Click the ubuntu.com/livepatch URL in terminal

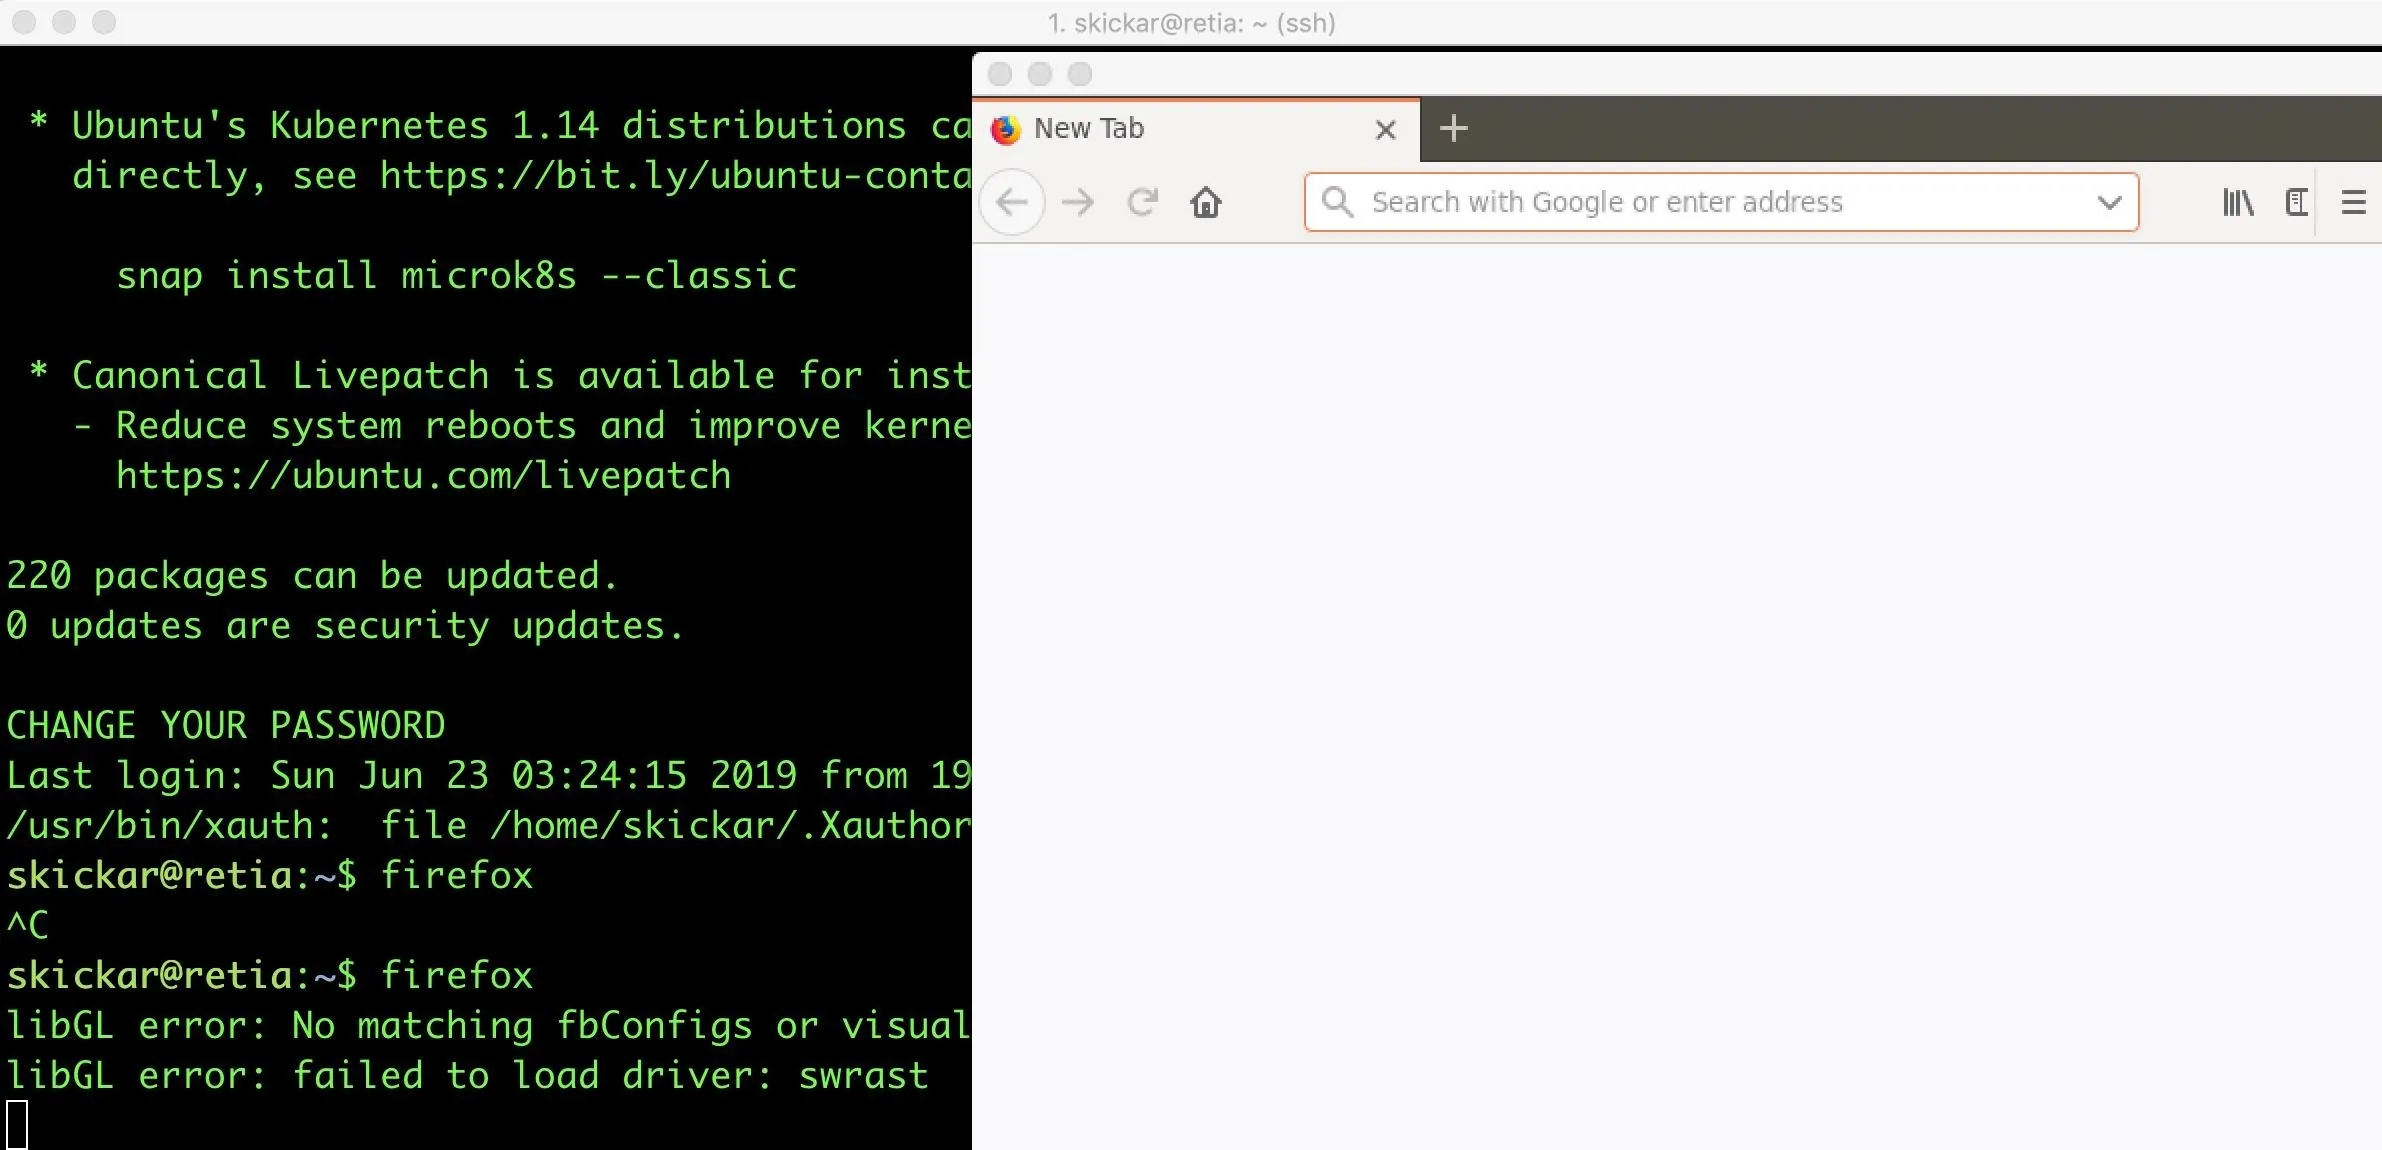423,476
